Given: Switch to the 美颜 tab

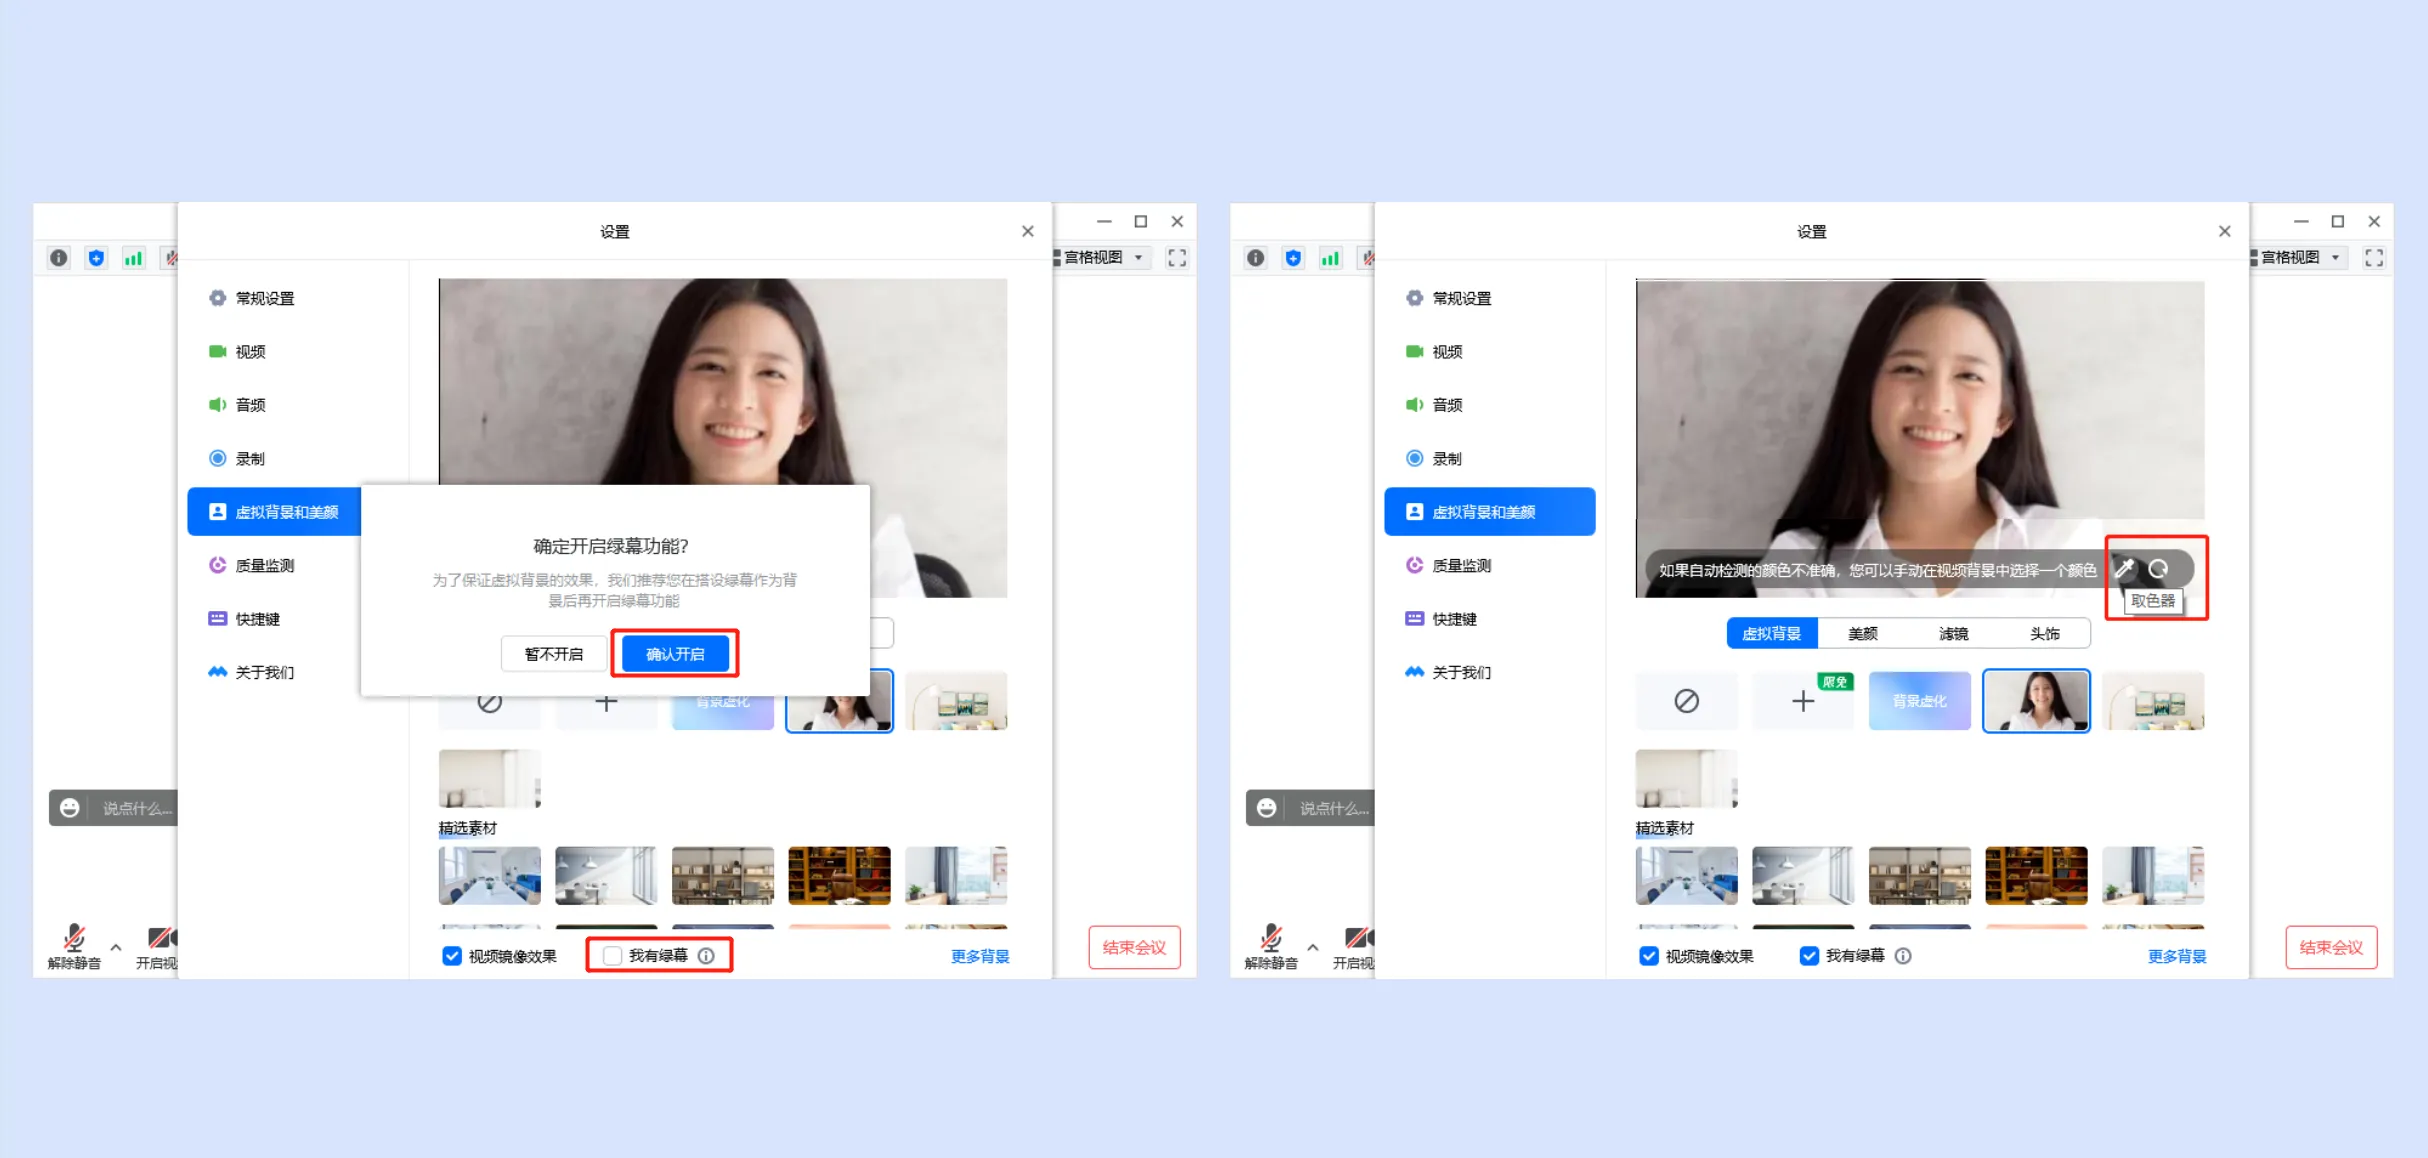Looking at the screenshot, I should pos(1862,633).
